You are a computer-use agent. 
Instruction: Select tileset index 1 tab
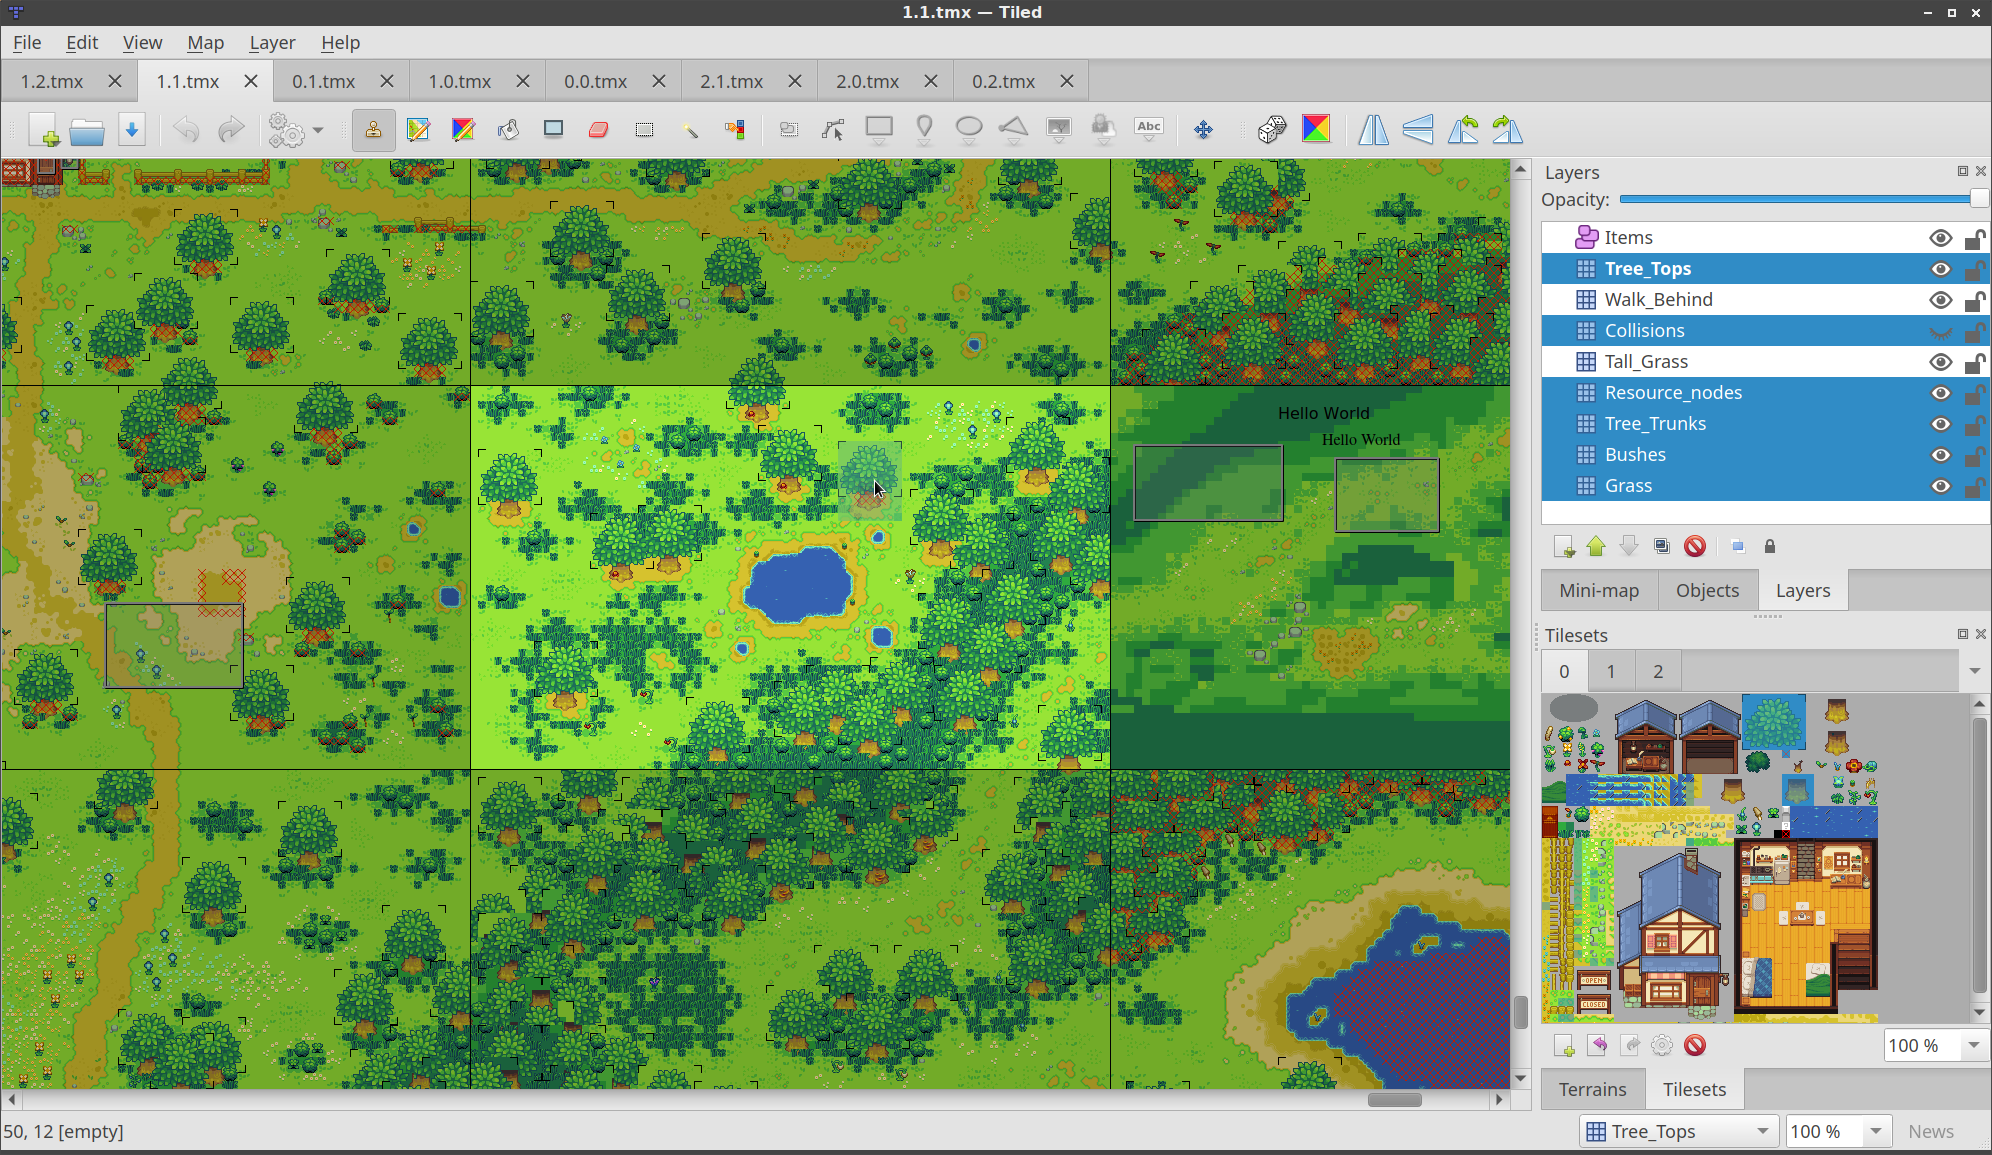tap(1611, 671)
